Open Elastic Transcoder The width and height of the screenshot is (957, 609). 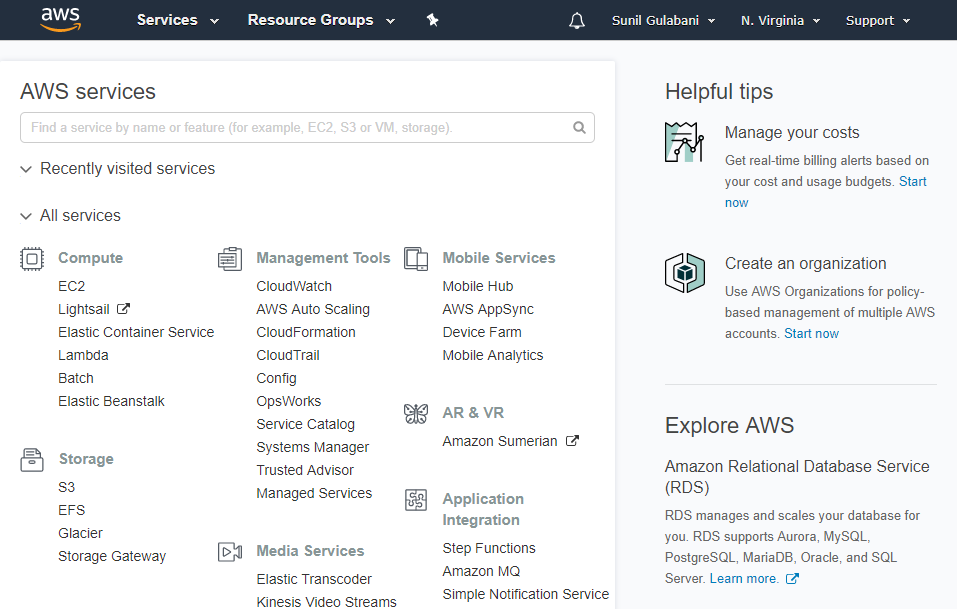(314, 579)
